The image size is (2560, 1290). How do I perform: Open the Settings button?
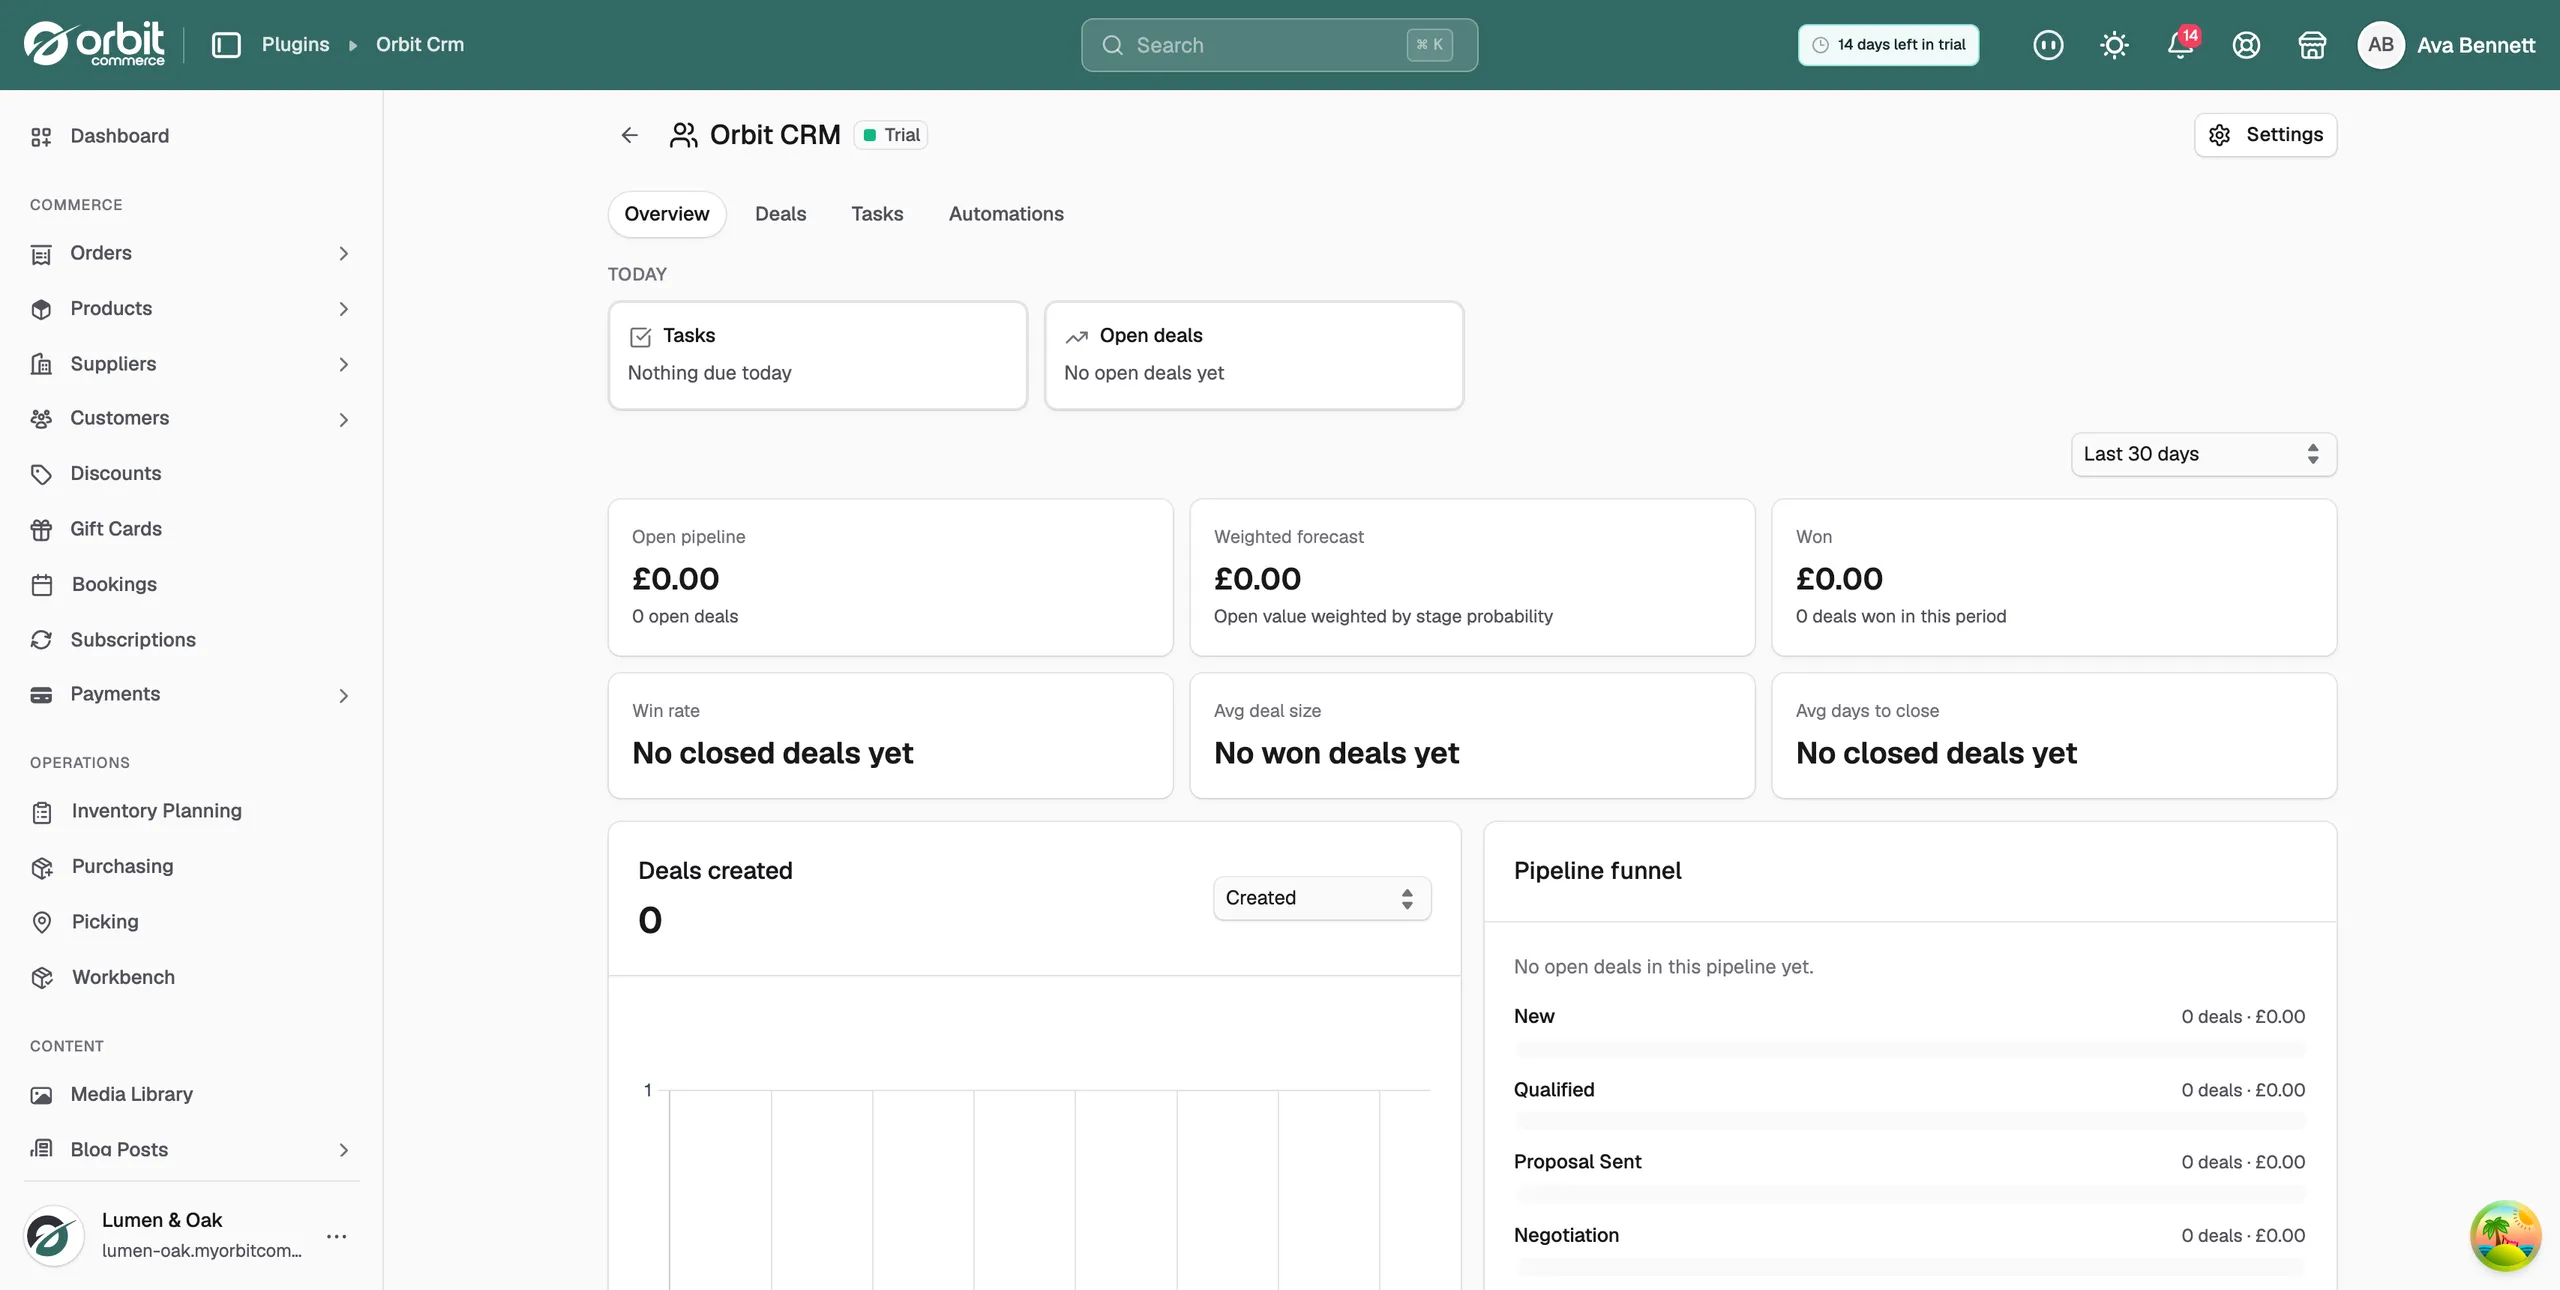click(x=2265, y=135)
